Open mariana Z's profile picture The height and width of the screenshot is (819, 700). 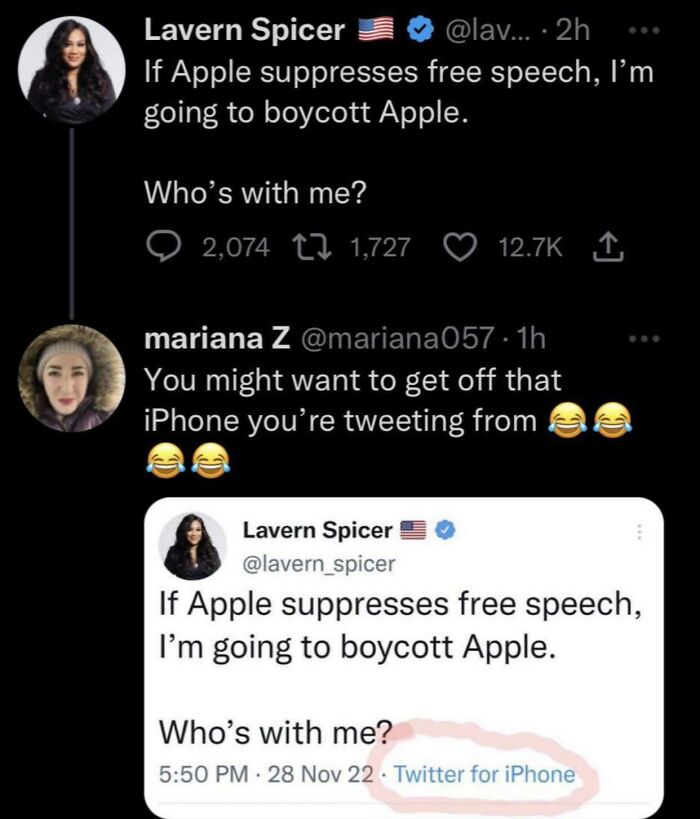pyautogui.click(x=68, y=380)
